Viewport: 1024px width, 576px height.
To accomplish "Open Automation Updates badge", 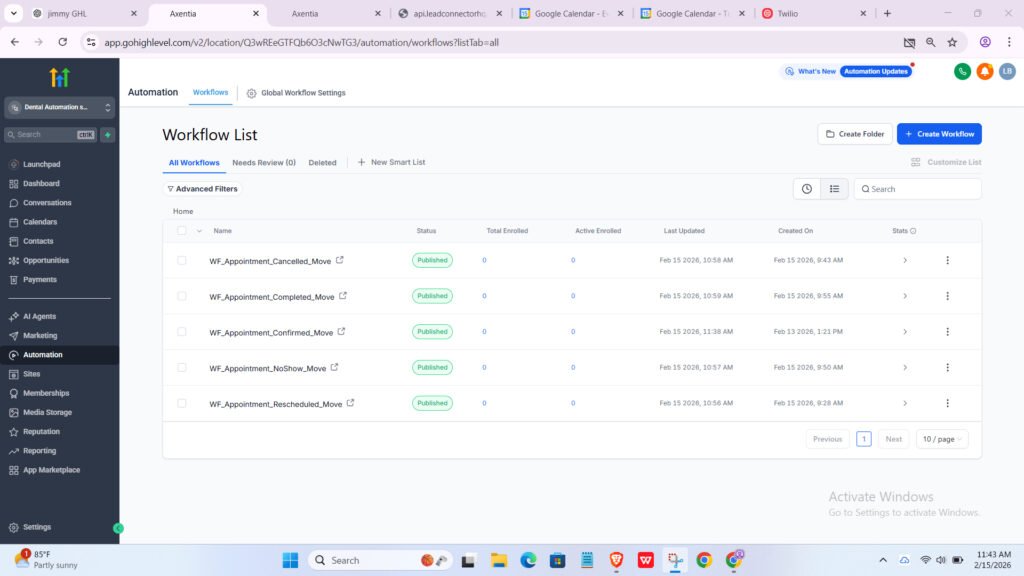I will pos(875,71).
